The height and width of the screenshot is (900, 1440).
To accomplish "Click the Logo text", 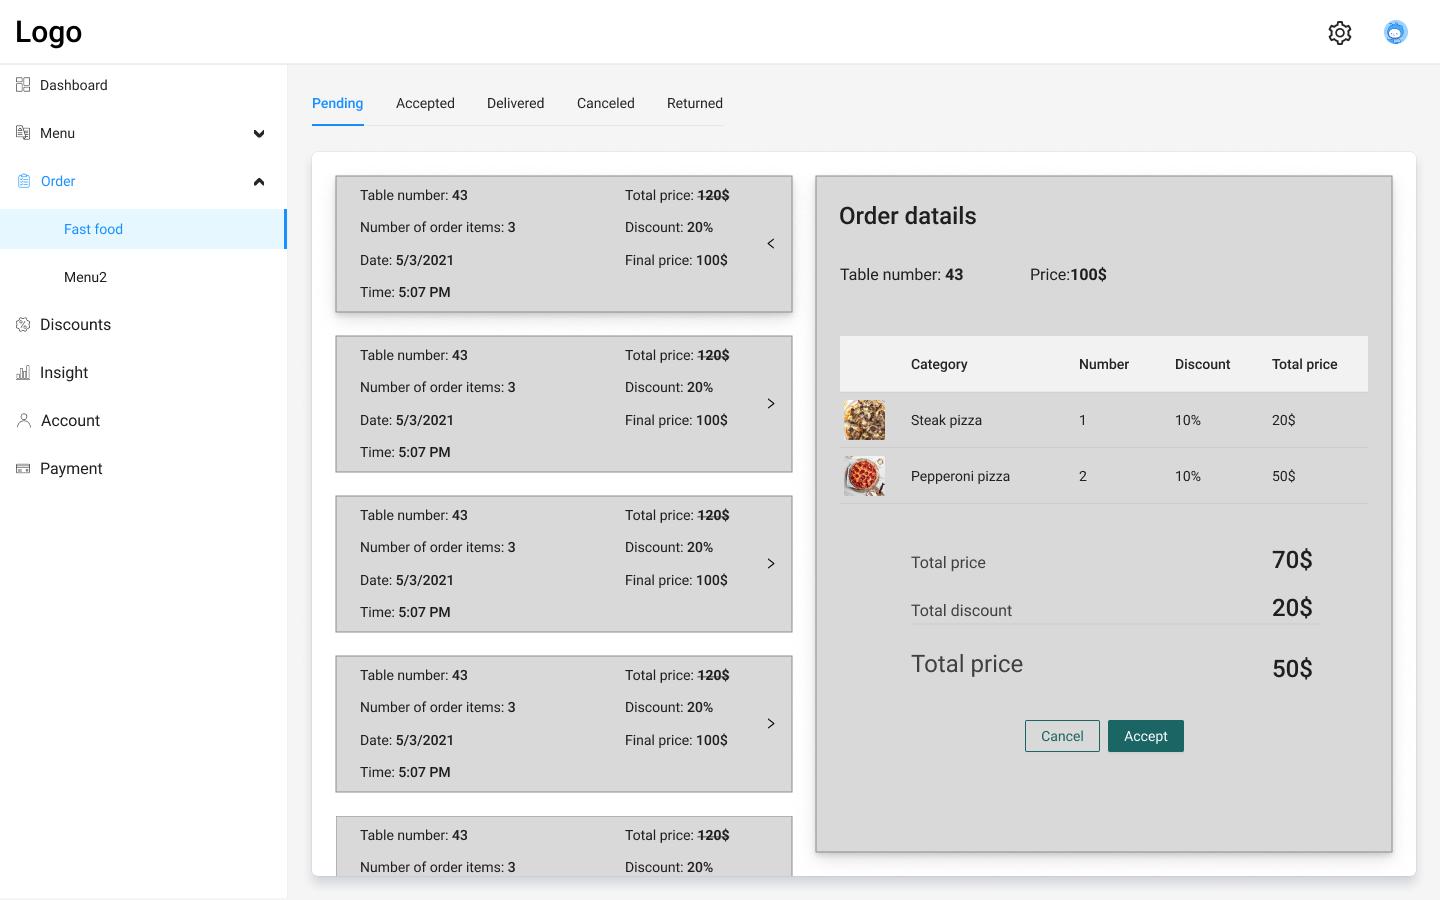I will click(48, 32).
